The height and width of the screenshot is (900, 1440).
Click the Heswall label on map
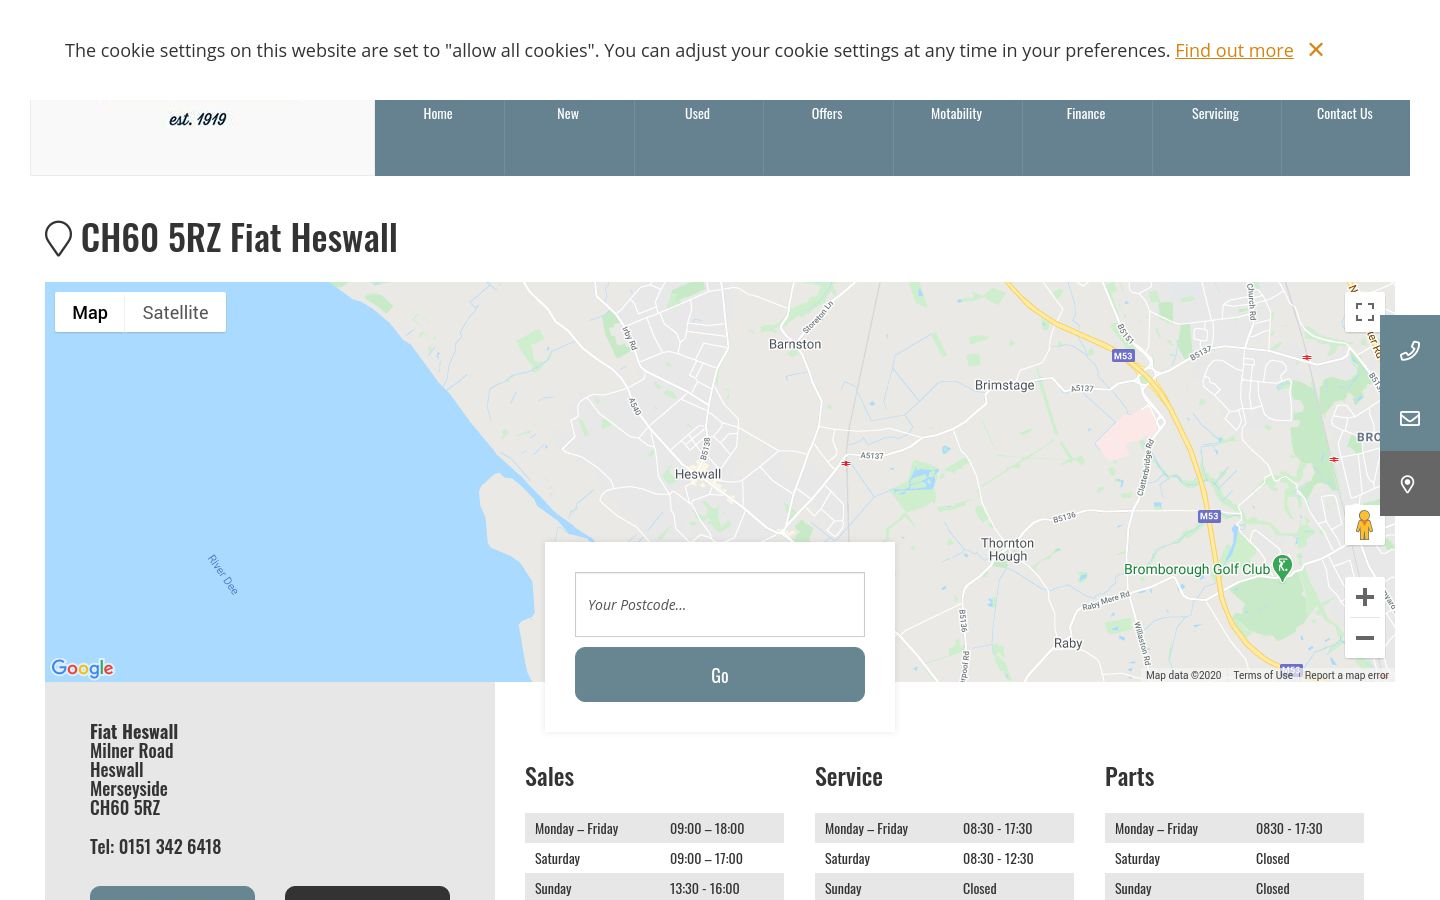698,474
